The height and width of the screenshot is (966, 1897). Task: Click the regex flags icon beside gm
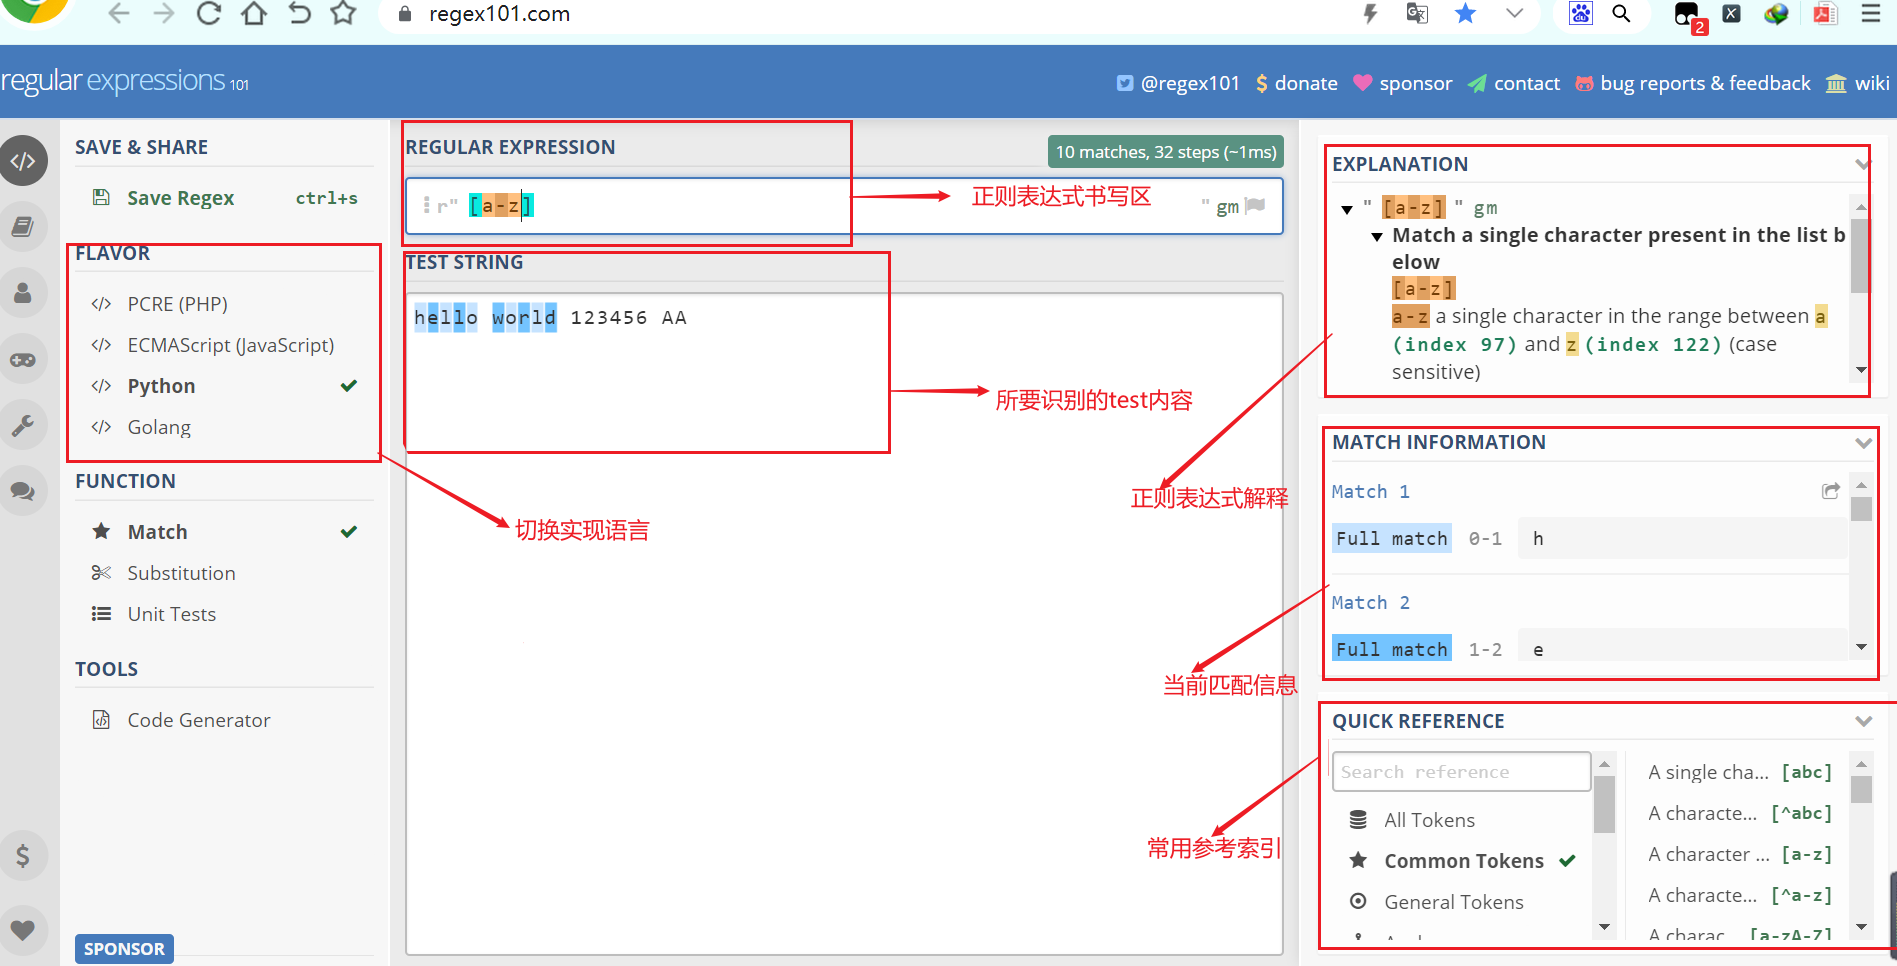tap(1255, 205)
